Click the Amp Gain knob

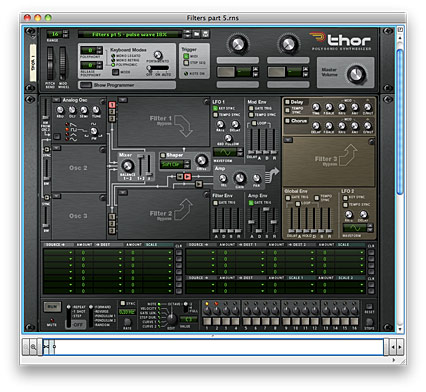click(x=239, y=178)
